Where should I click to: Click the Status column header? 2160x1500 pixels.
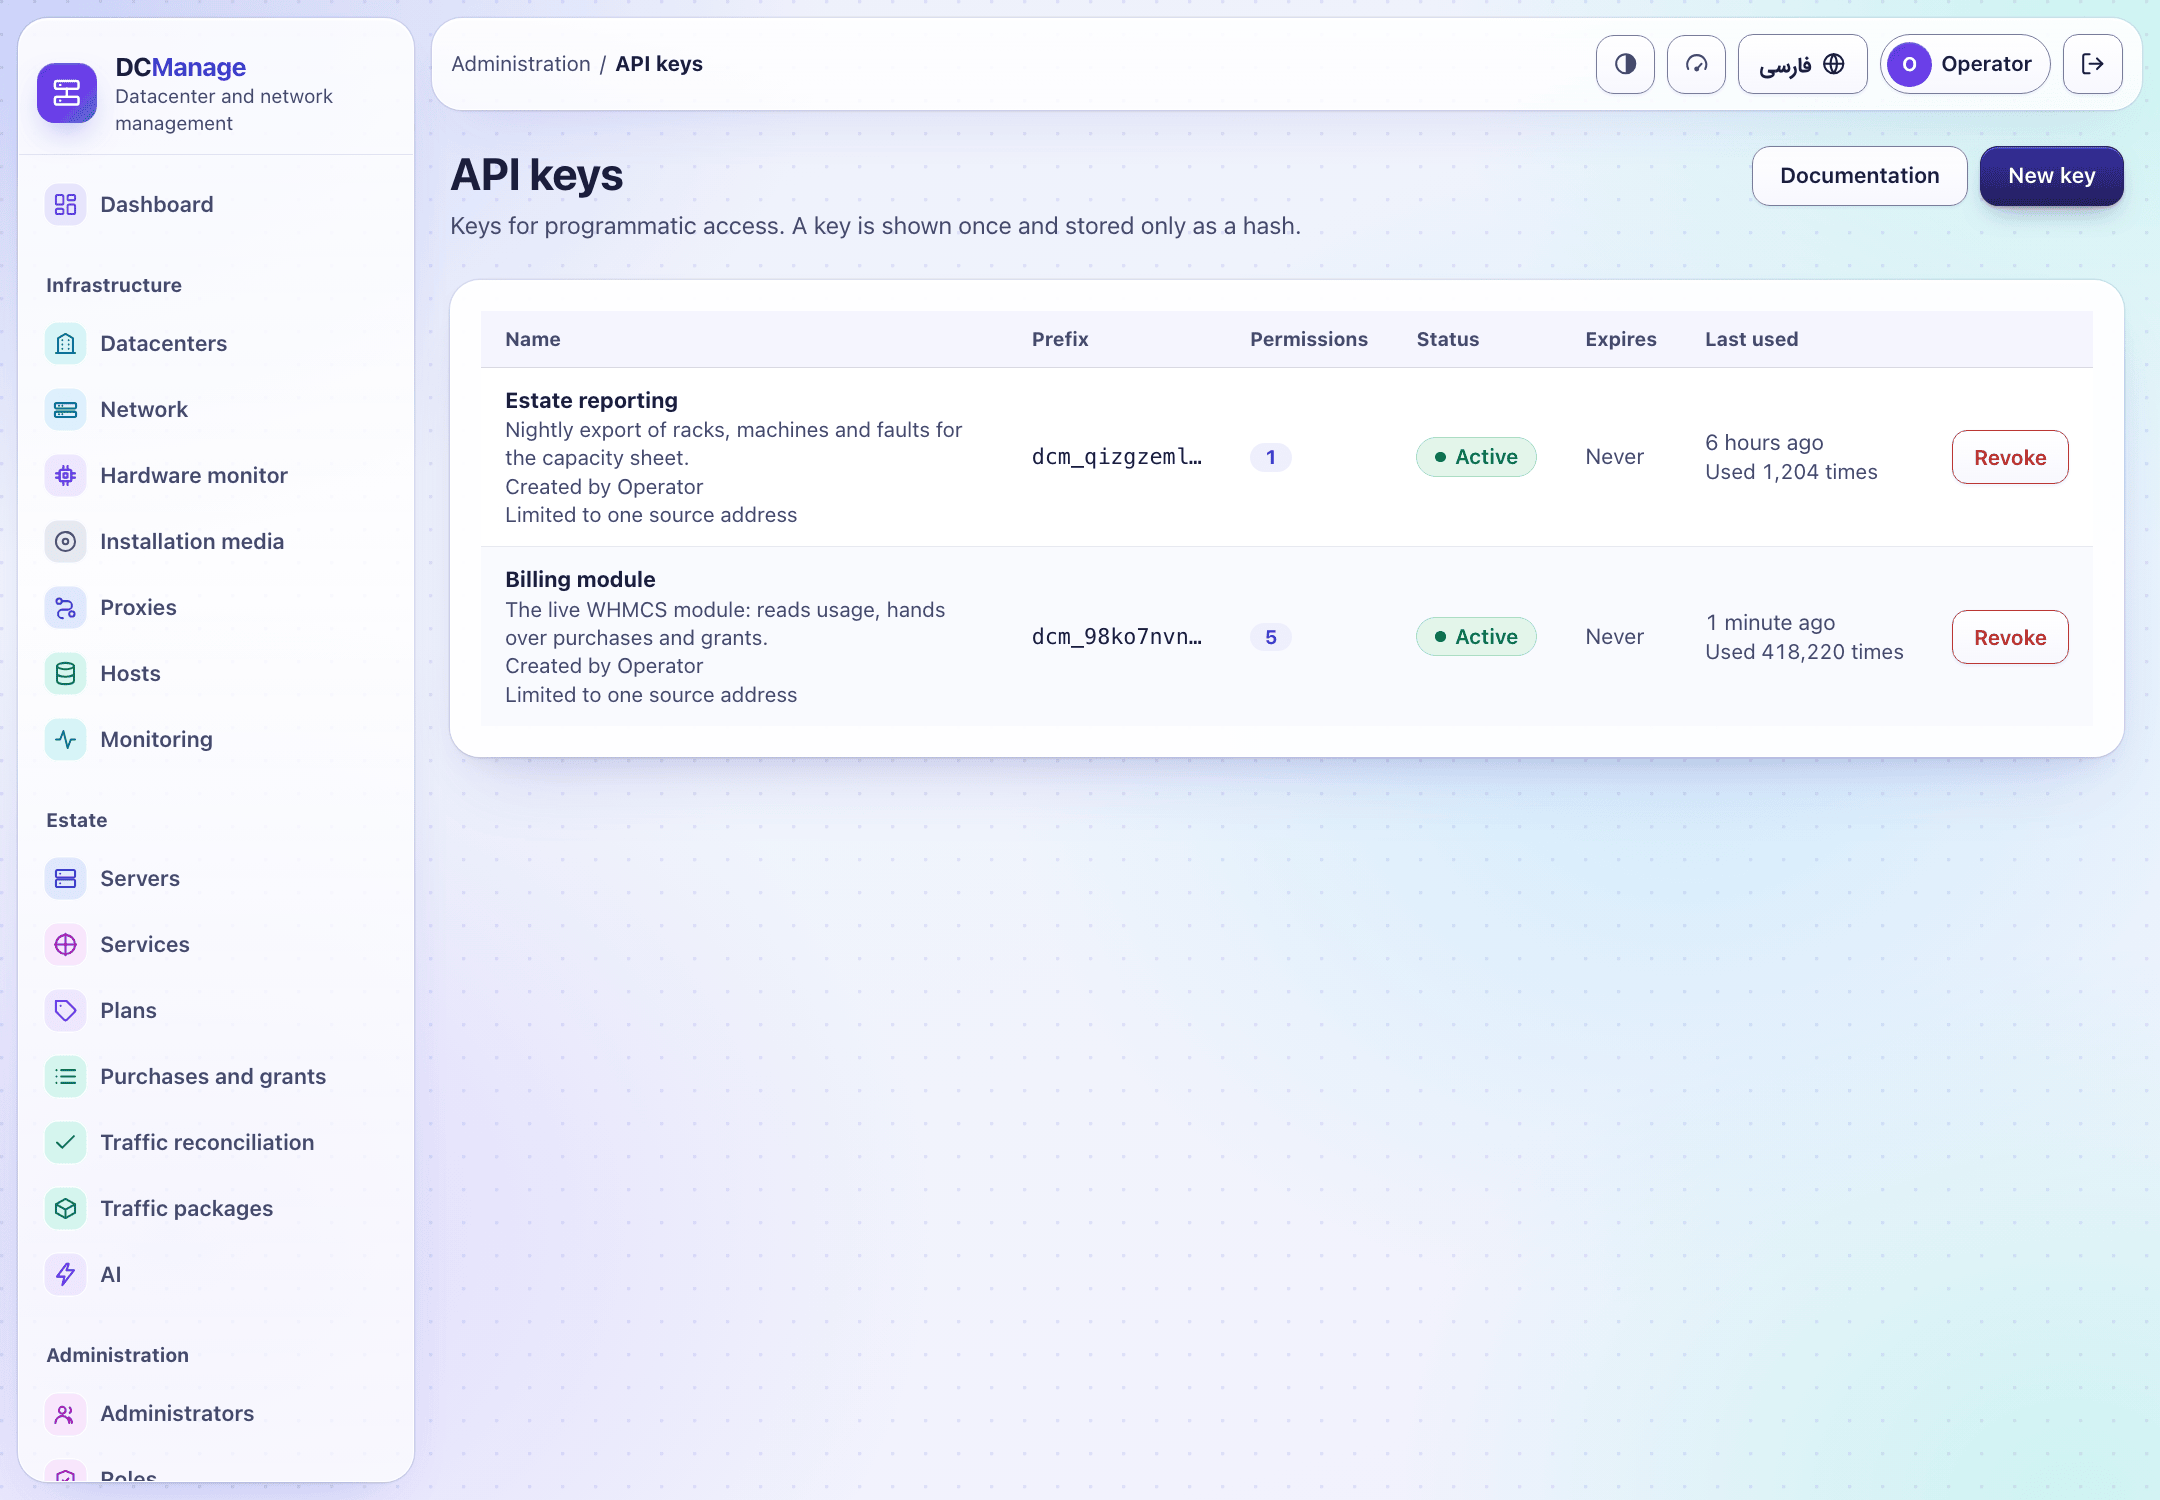coord(1447,340)
